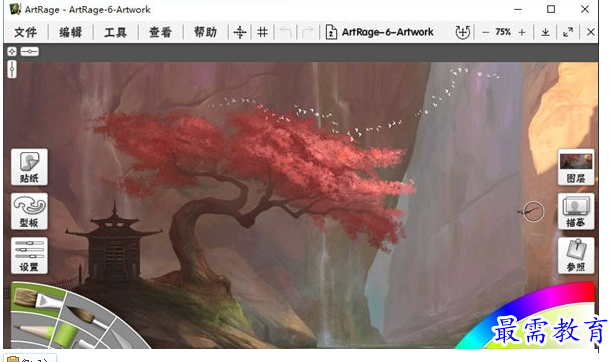This screenshot has width=616, height=362.
Task: Click the Undo arrow
Action: tap(286, 32)
